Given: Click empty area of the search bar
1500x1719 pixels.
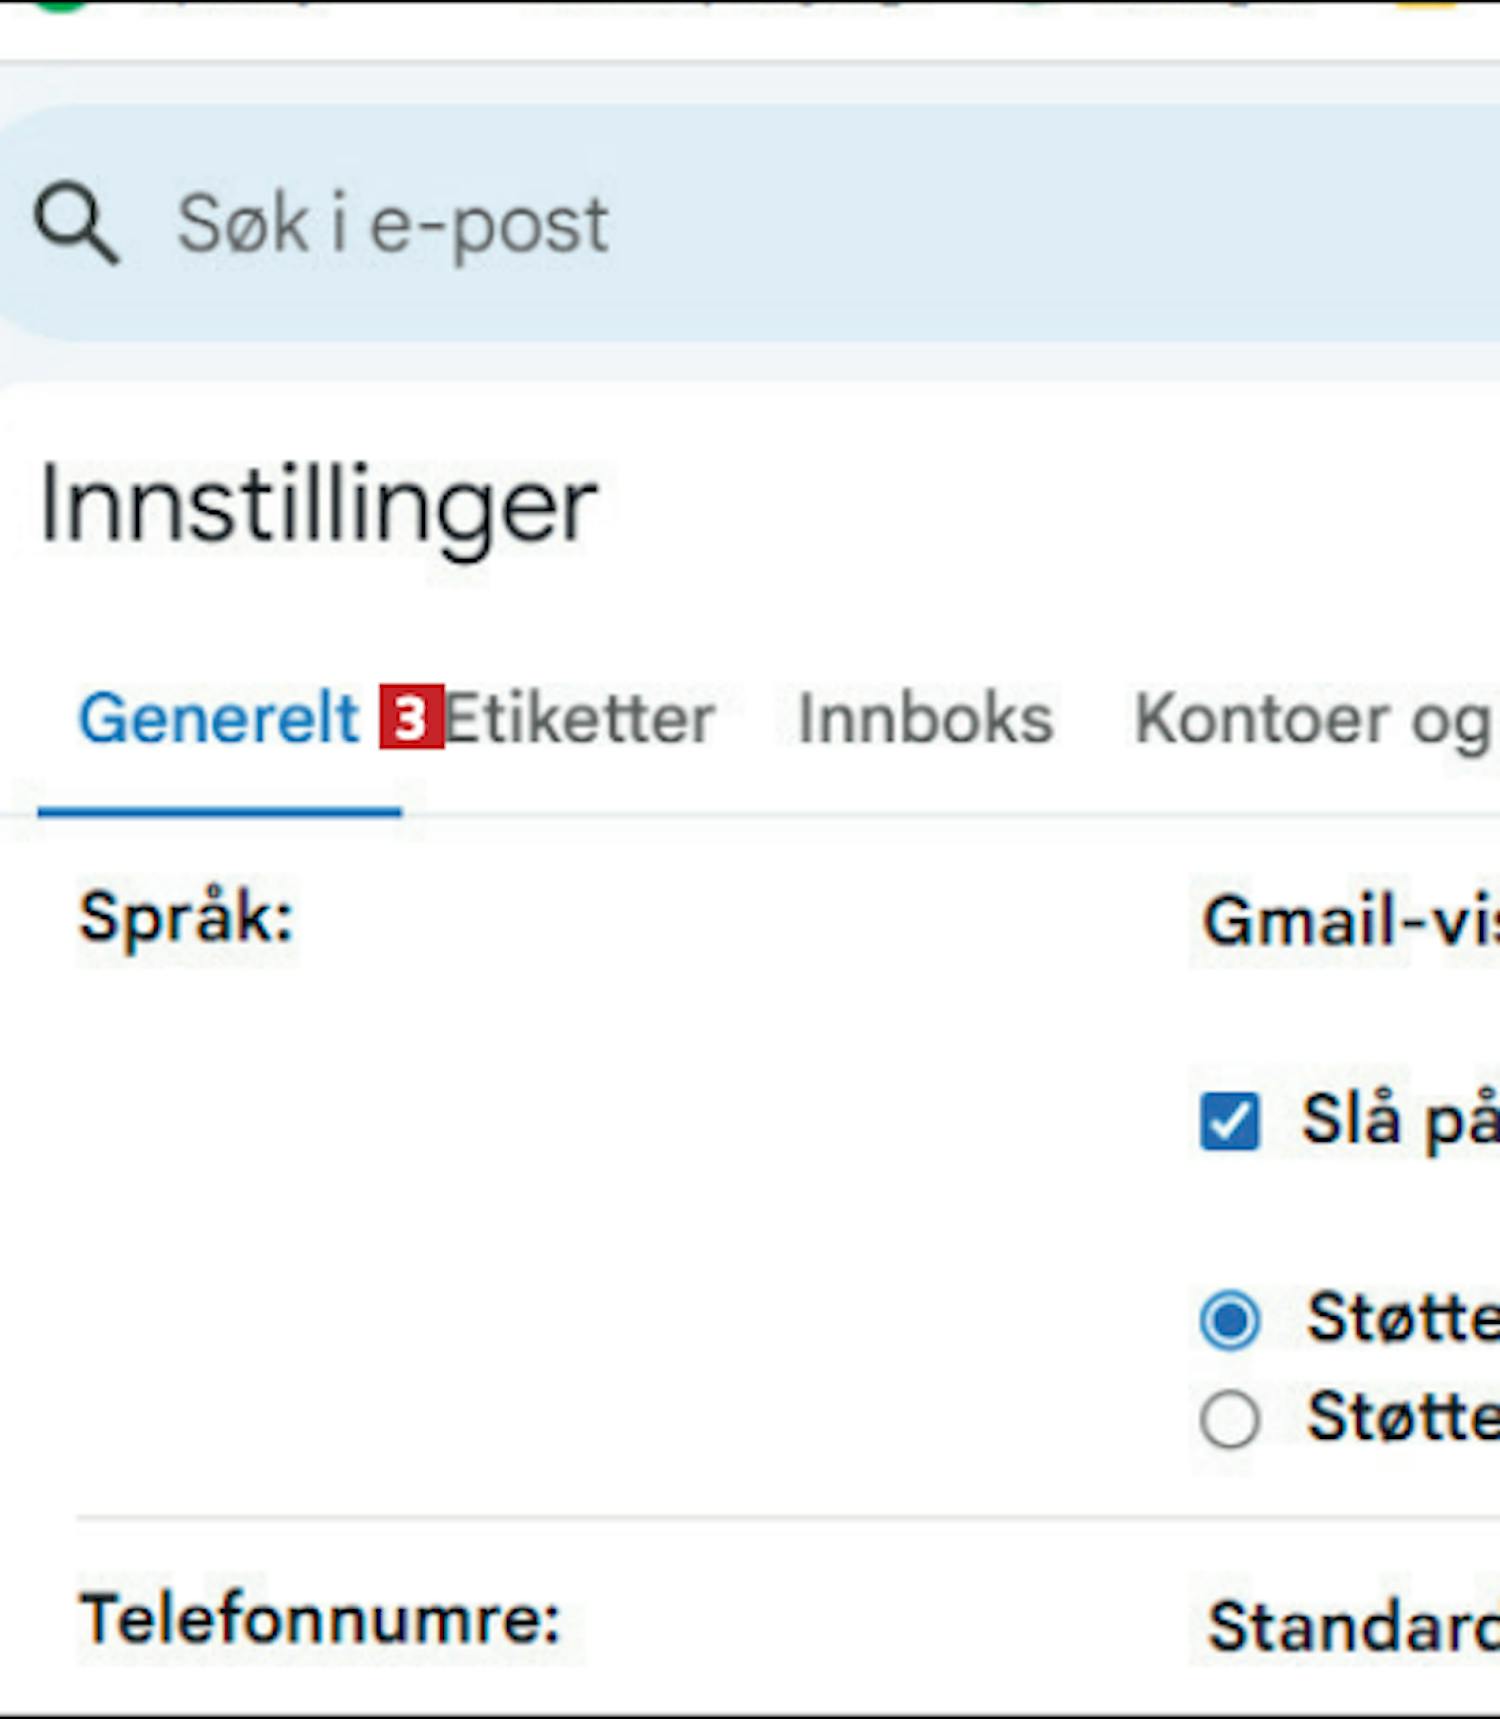Looking at the screenshot, I should click(1050, 225).
